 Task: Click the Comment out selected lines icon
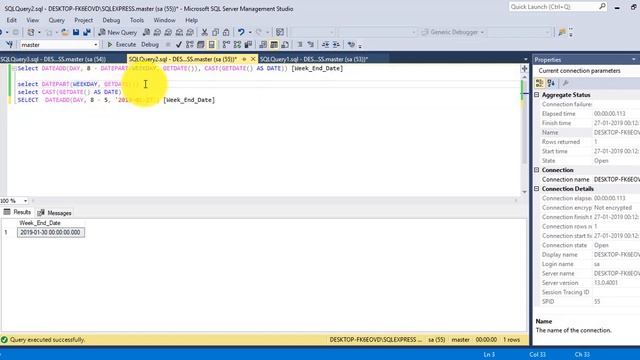[x=300, y=44]
